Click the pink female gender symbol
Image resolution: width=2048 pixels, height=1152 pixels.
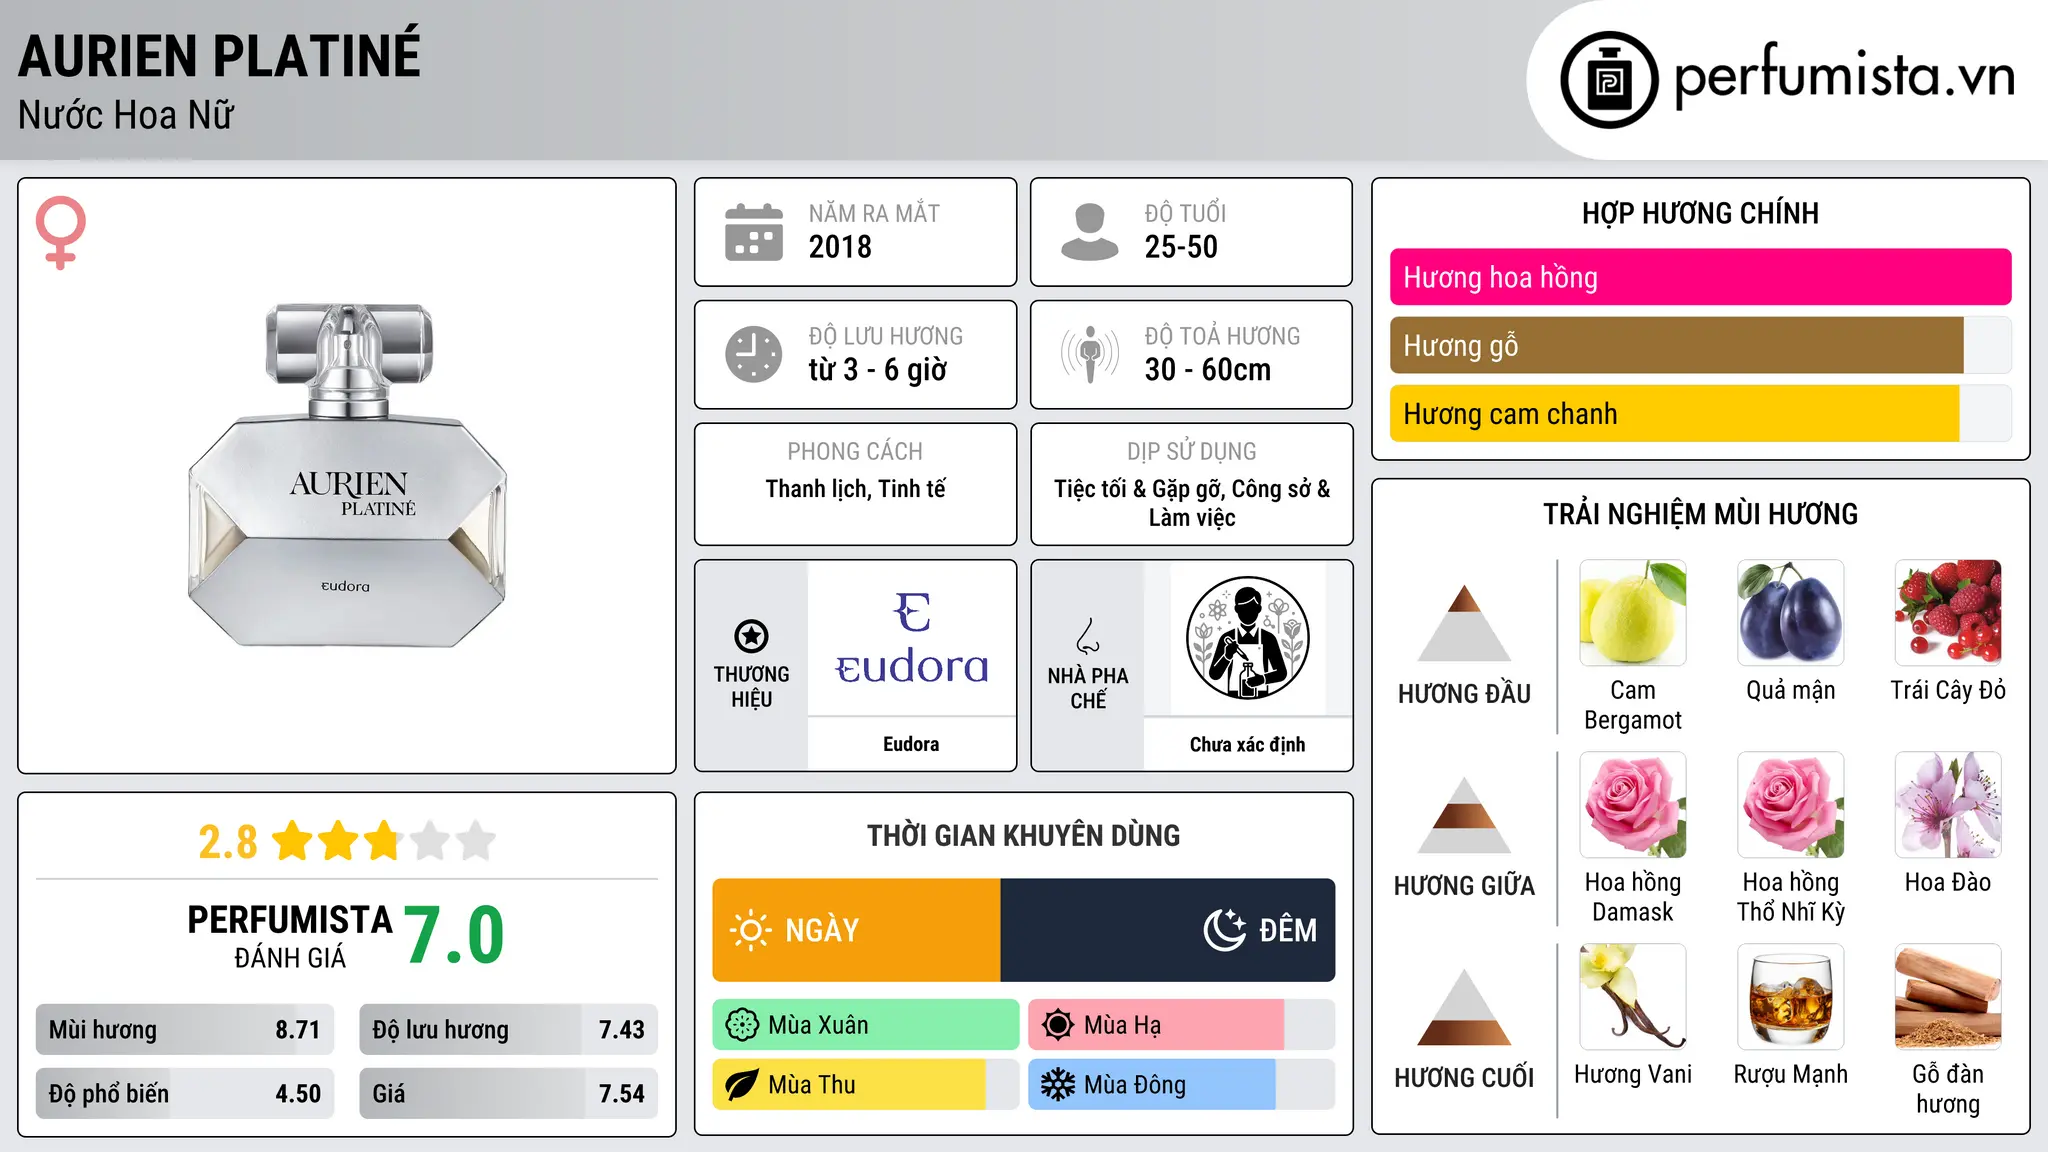click(x=61, y=233)
